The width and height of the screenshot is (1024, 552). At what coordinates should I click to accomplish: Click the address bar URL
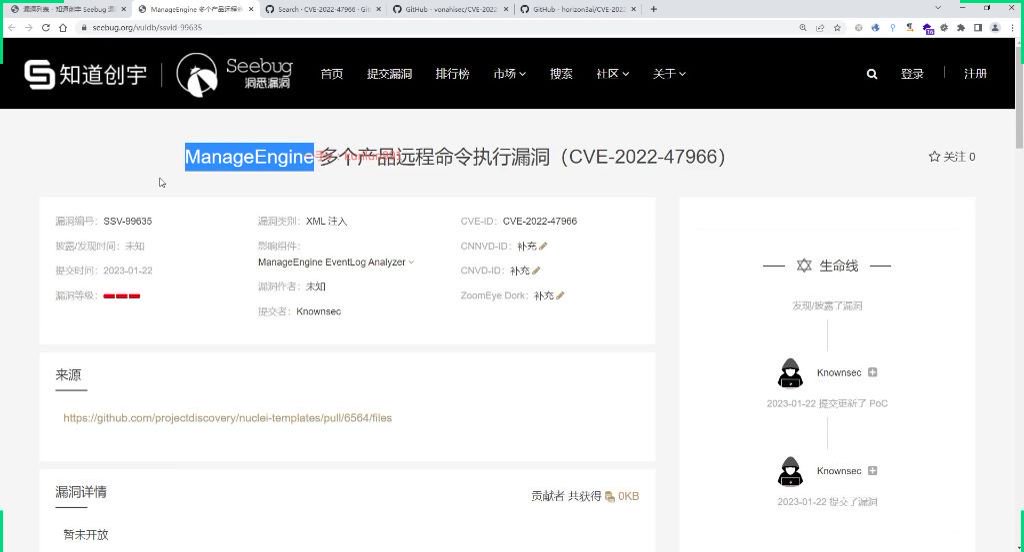click(x=147, y=27)
